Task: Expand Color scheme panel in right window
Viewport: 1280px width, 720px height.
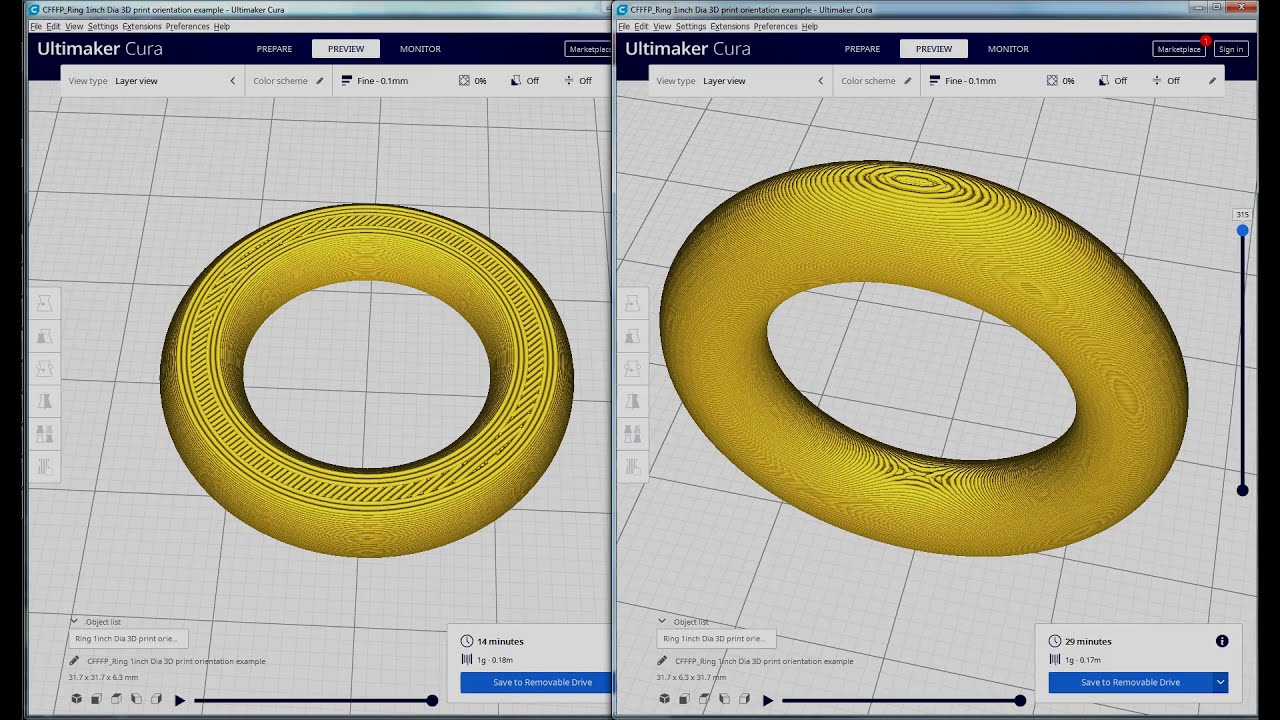Action: click(876, 81)
